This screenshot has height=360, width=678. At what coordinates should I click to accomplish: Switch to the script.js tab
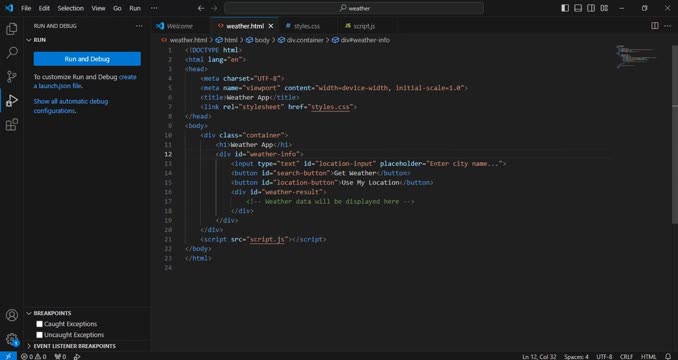(x=364, y=26)
